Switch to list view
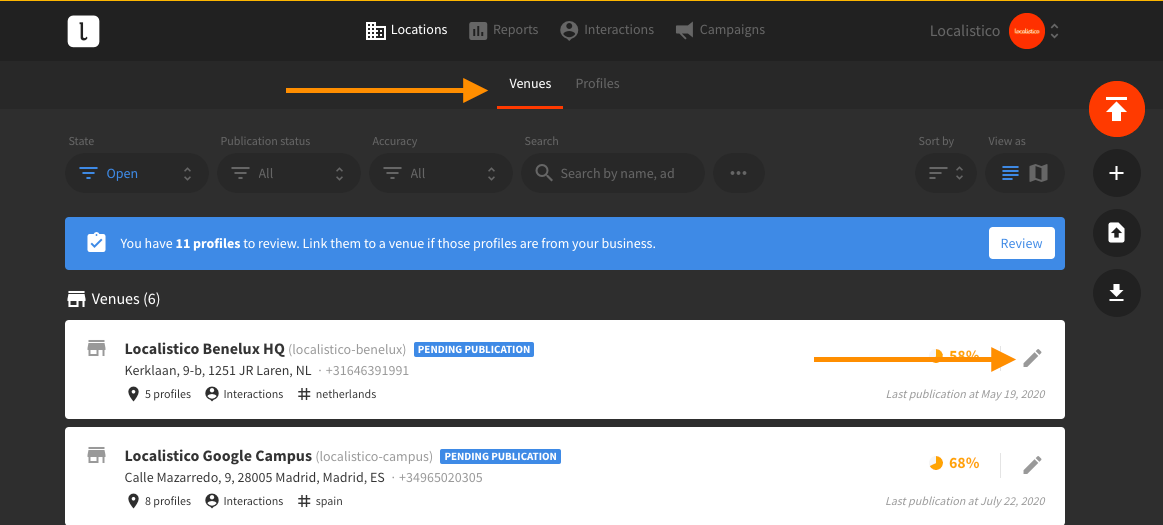The width and height of the screenshot is (1163, 525). point(1010,174)
